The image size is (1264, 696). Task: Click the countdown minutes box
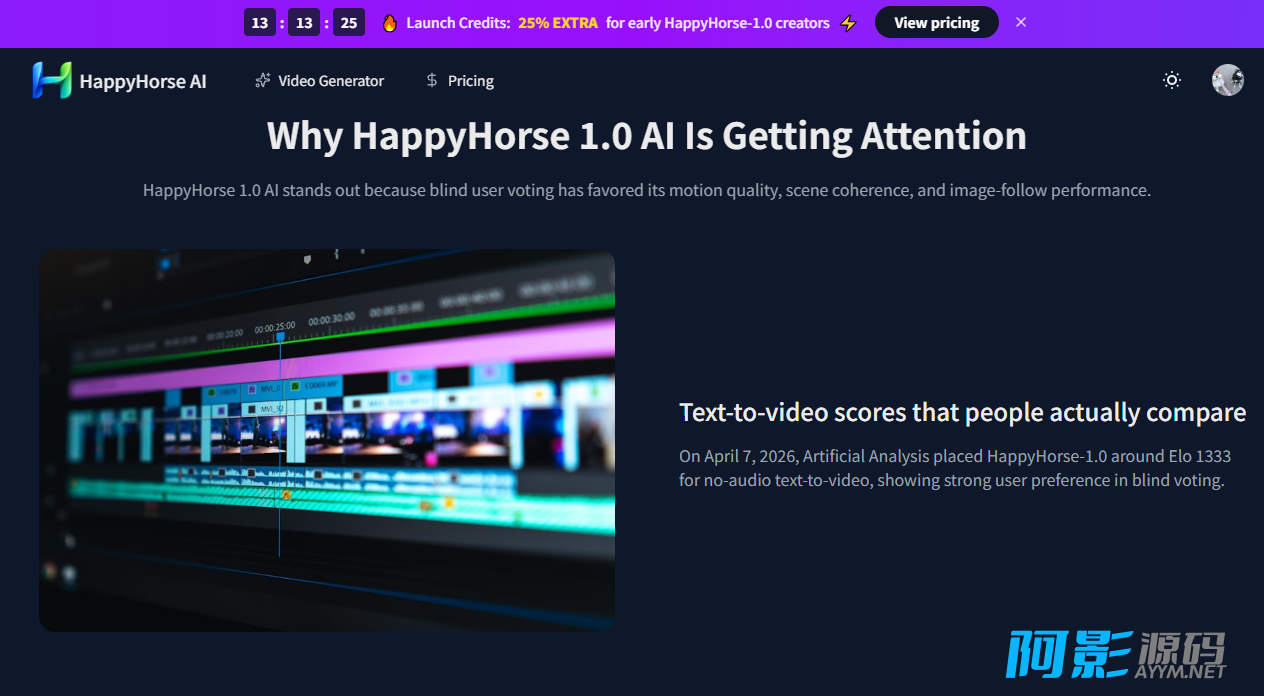click(304, 23)
